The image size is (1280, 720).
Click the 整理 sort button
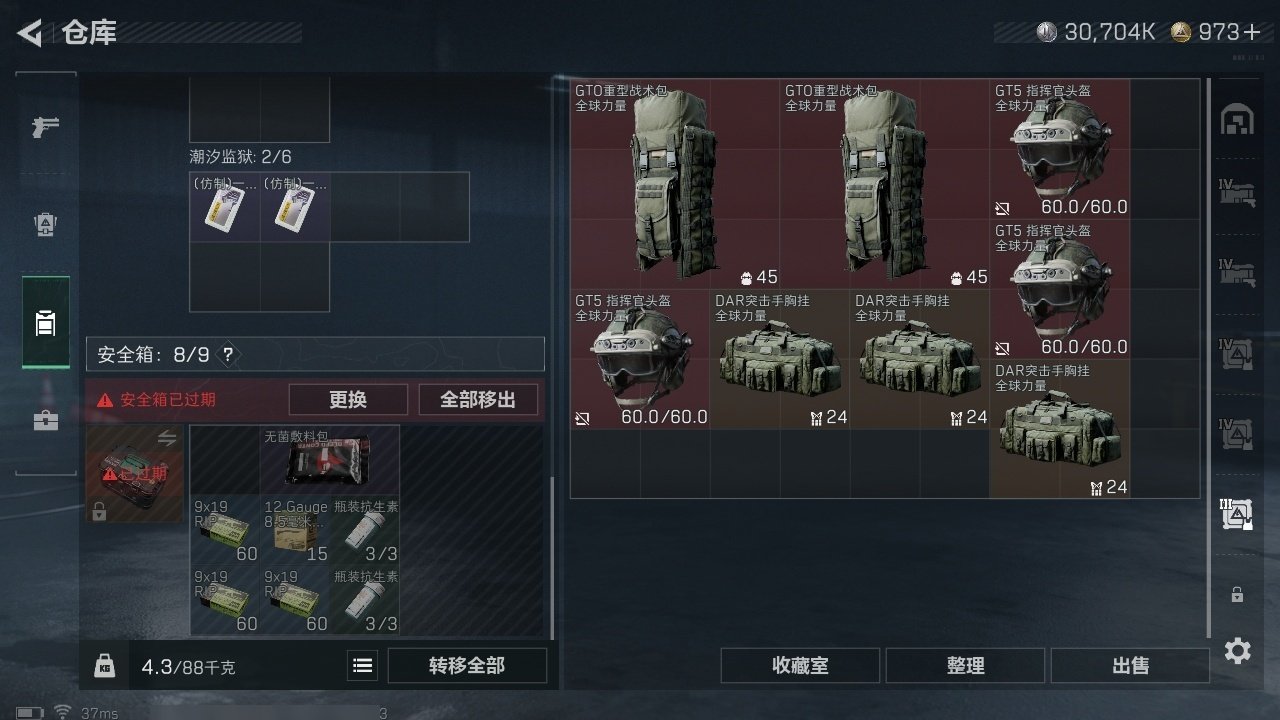coord(965,665)
